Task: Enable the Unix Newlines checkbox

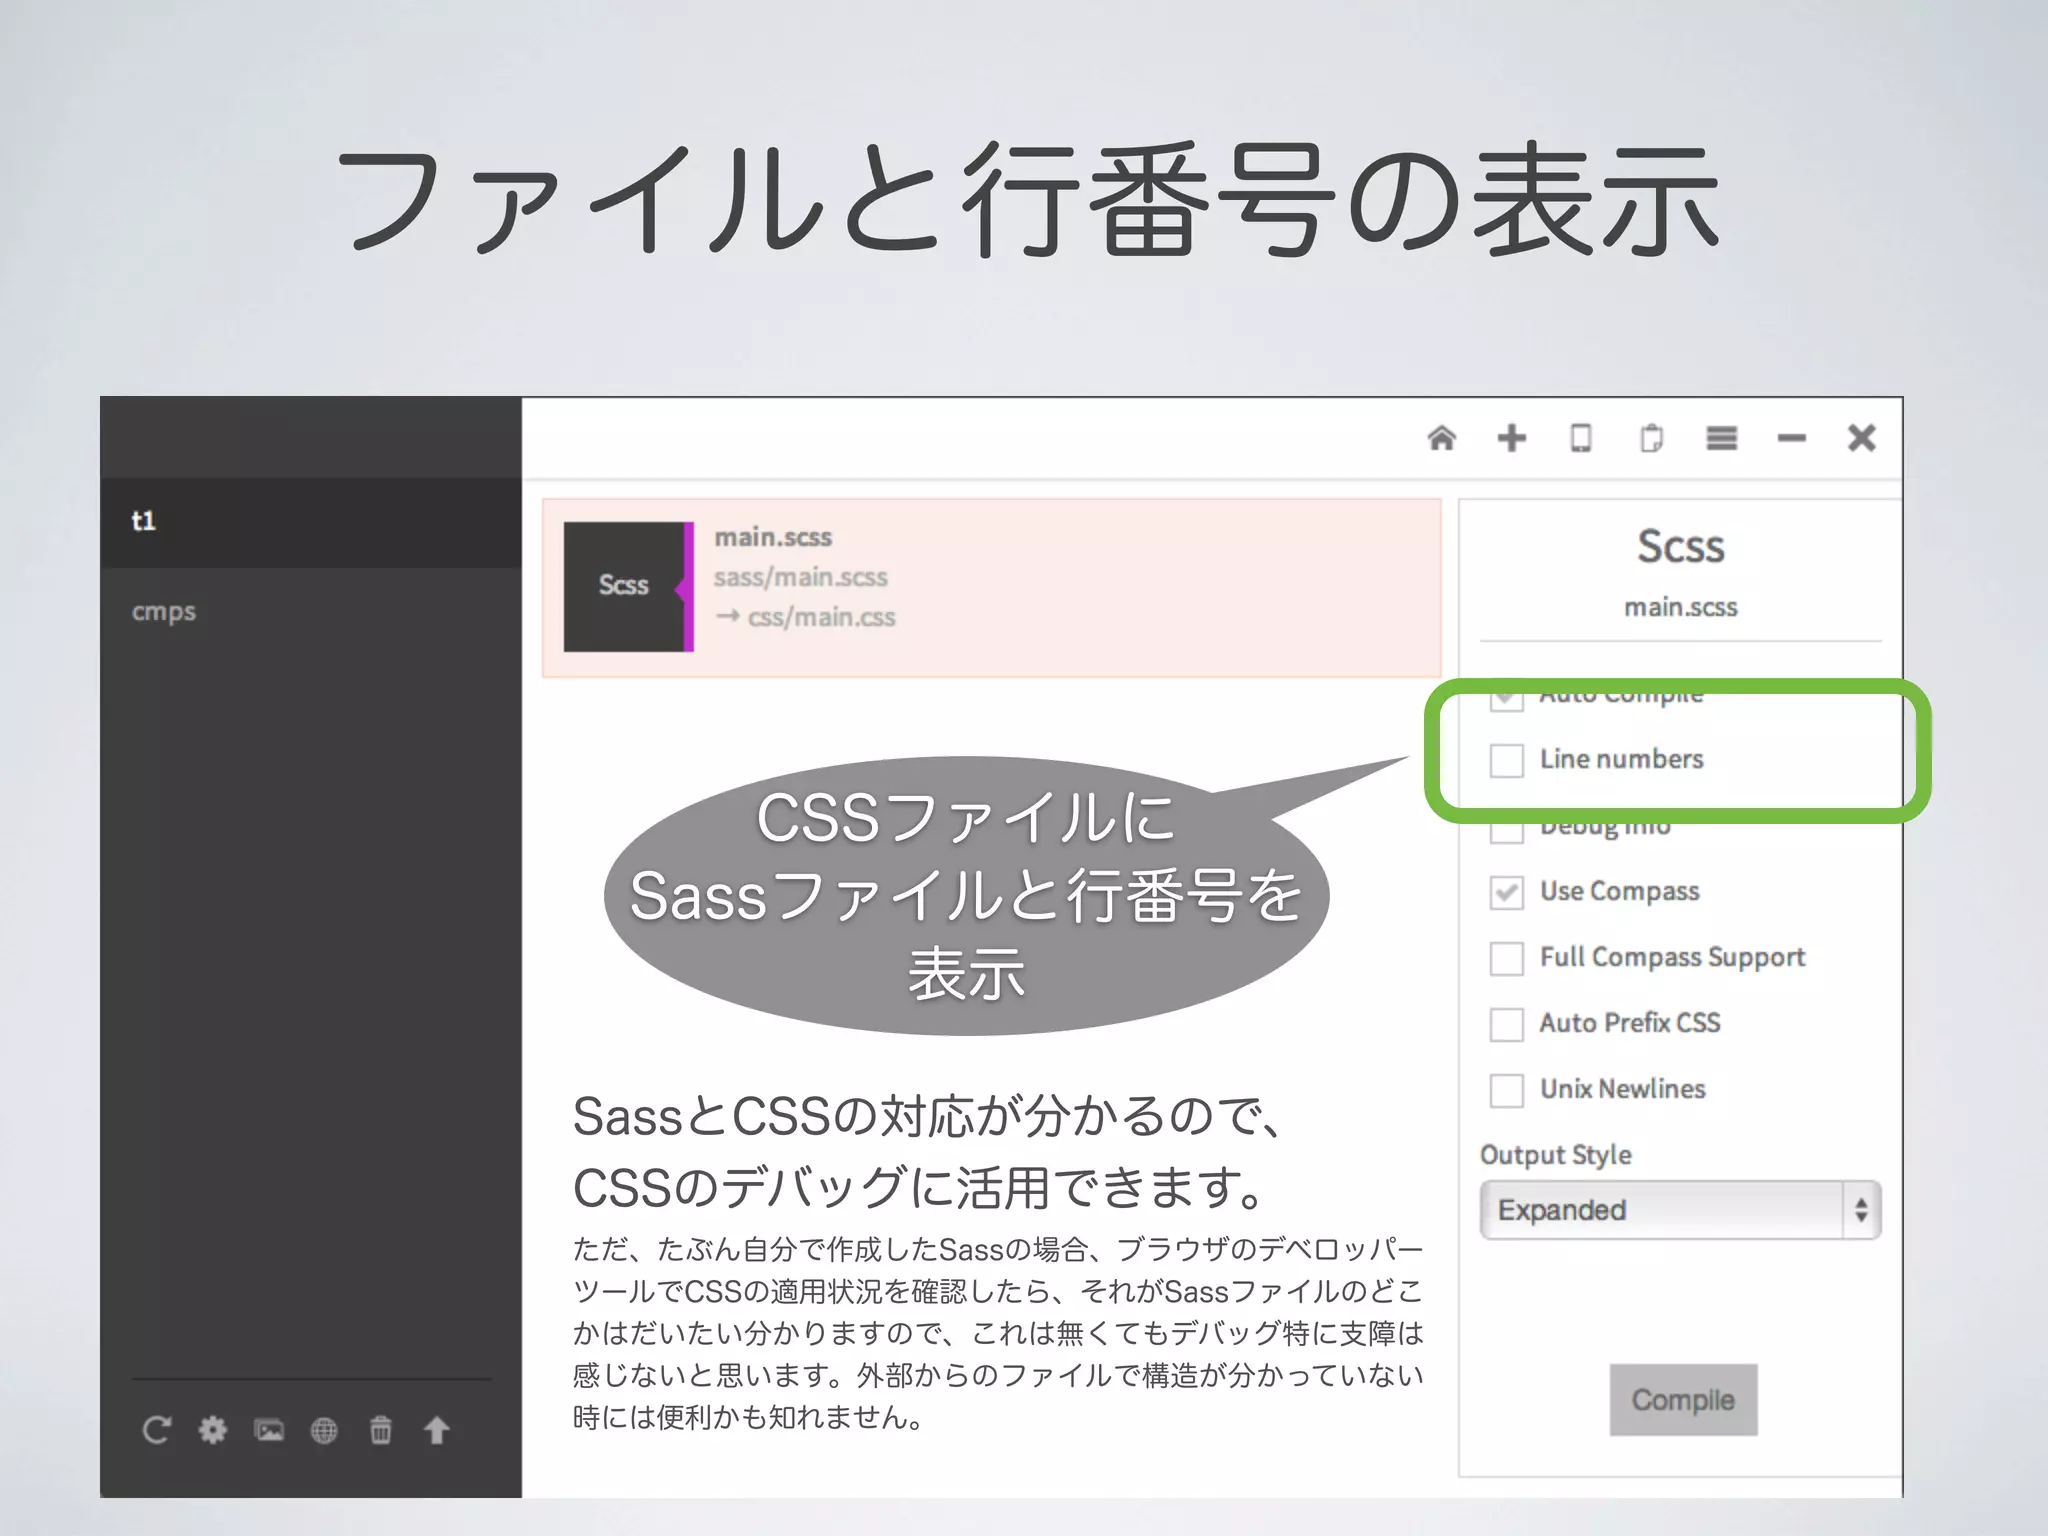Action: tap(1507, 1090)
